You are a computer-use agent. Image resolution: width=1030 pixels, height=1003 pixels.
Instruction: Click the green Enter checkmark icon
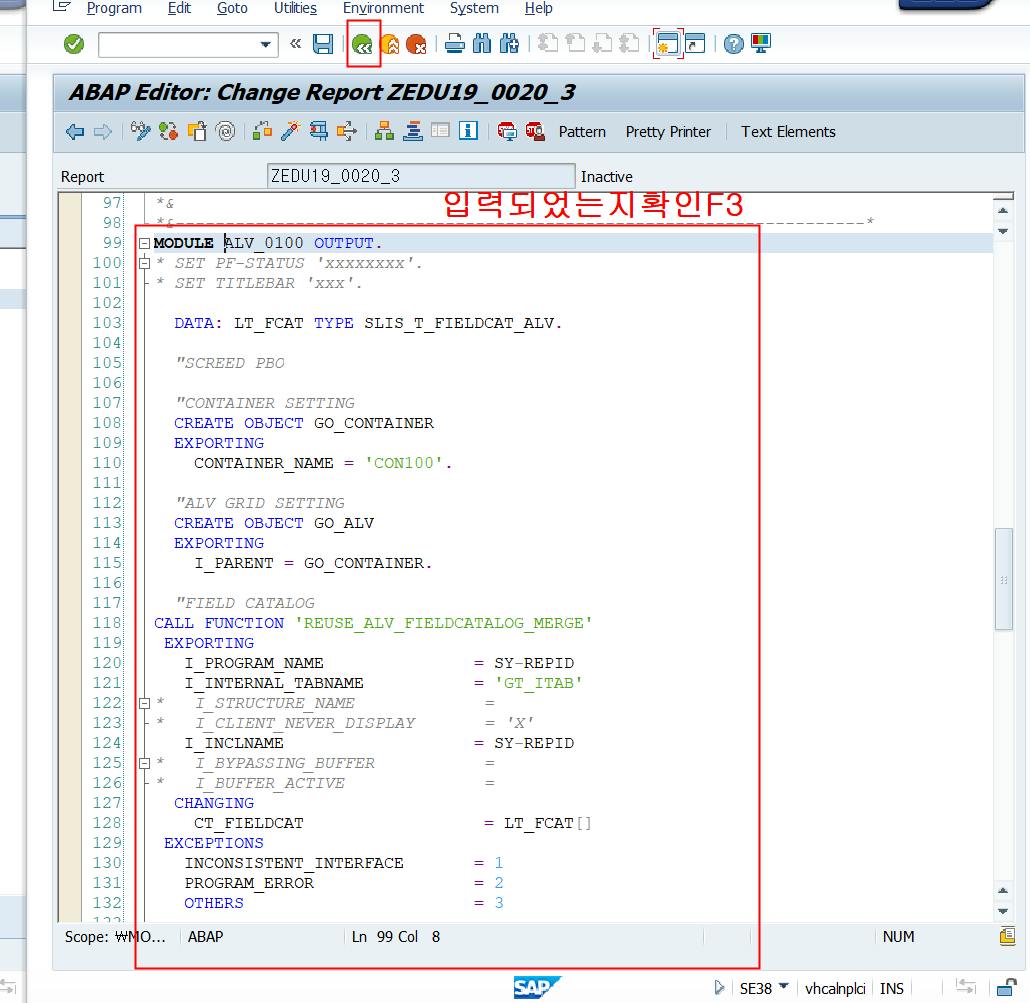point(74,44)
